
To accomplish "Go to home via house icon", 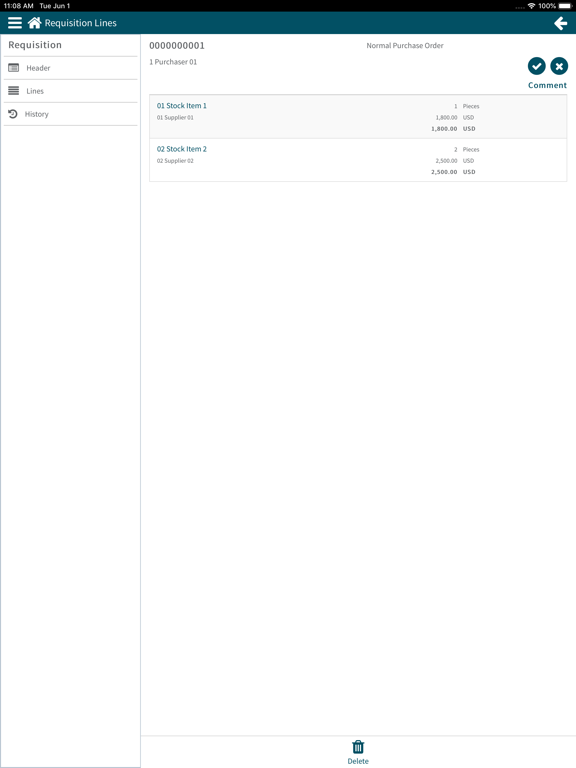I will (34, 23).
